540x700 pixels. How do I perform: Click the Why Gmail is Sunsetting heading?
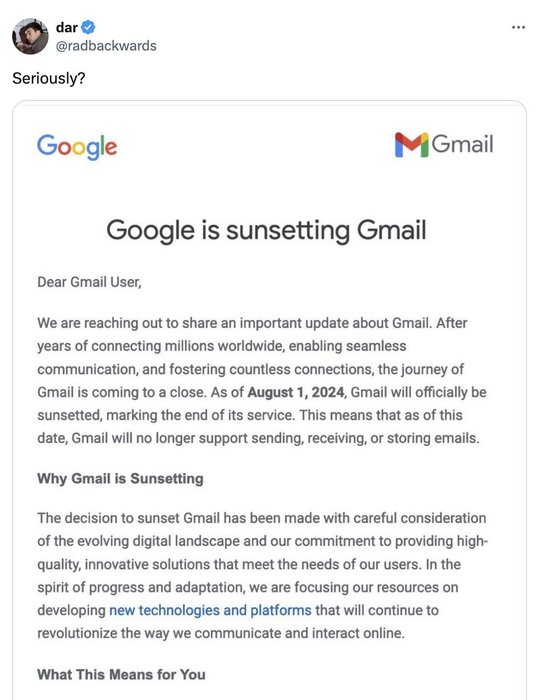120,478
